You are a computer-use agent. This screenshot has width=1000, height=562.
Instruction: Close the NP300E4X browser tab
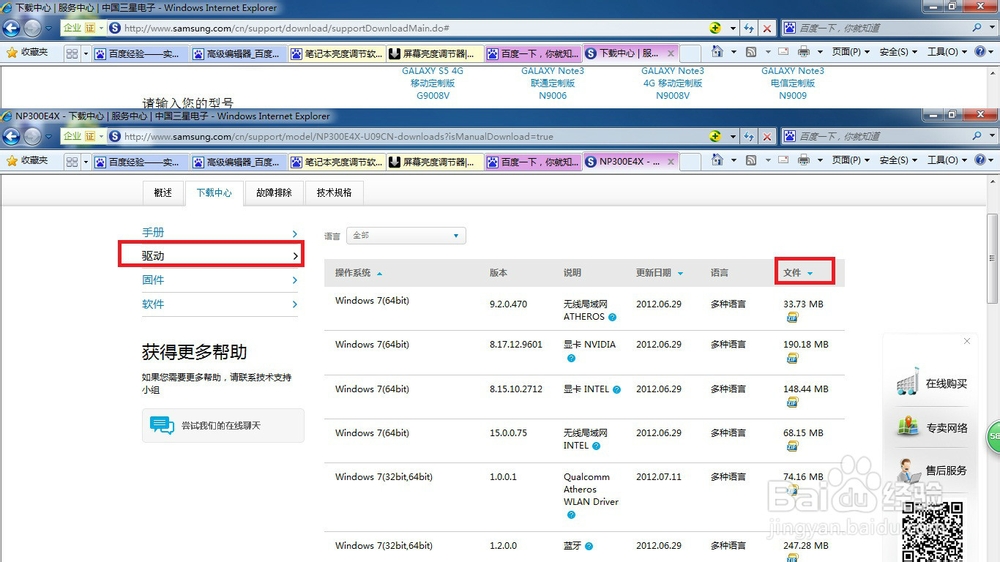(670, 162)
